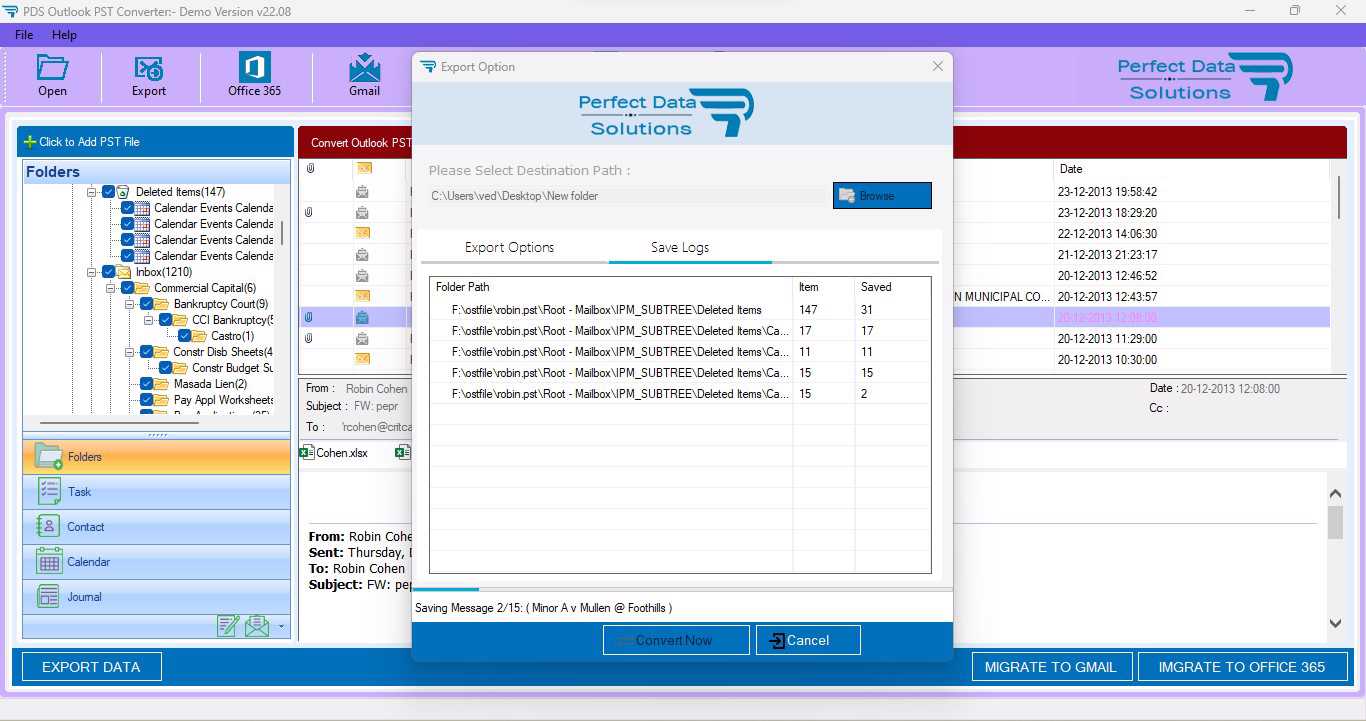This screenshot has height=721, width=1366.
Task: Click the notes pencil icon below Journal
Action: pyautogui.click(x=228, y=626)
